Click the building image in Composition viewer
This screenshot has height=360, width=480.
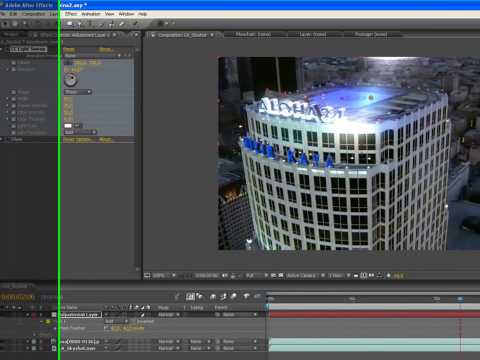(x=349, y=153)
